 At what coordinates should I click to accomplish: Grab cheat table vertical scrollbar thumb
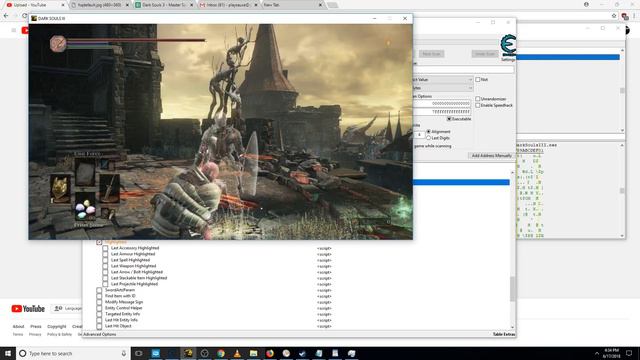513,288
